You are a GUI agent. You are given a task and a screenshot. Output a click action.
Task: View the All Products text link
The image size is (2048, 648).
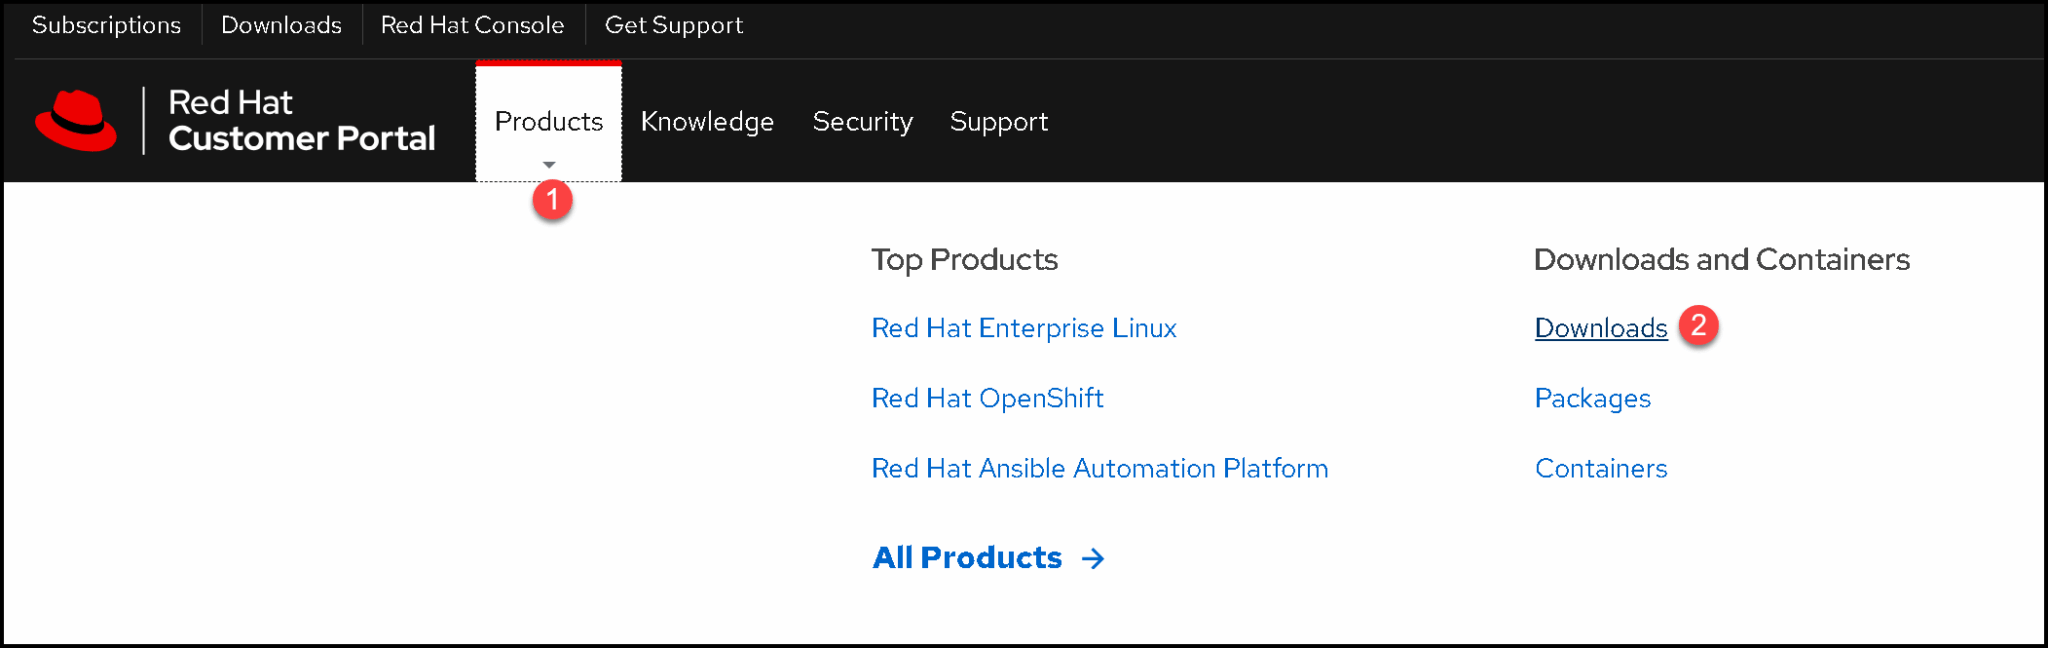pos(966,557)
